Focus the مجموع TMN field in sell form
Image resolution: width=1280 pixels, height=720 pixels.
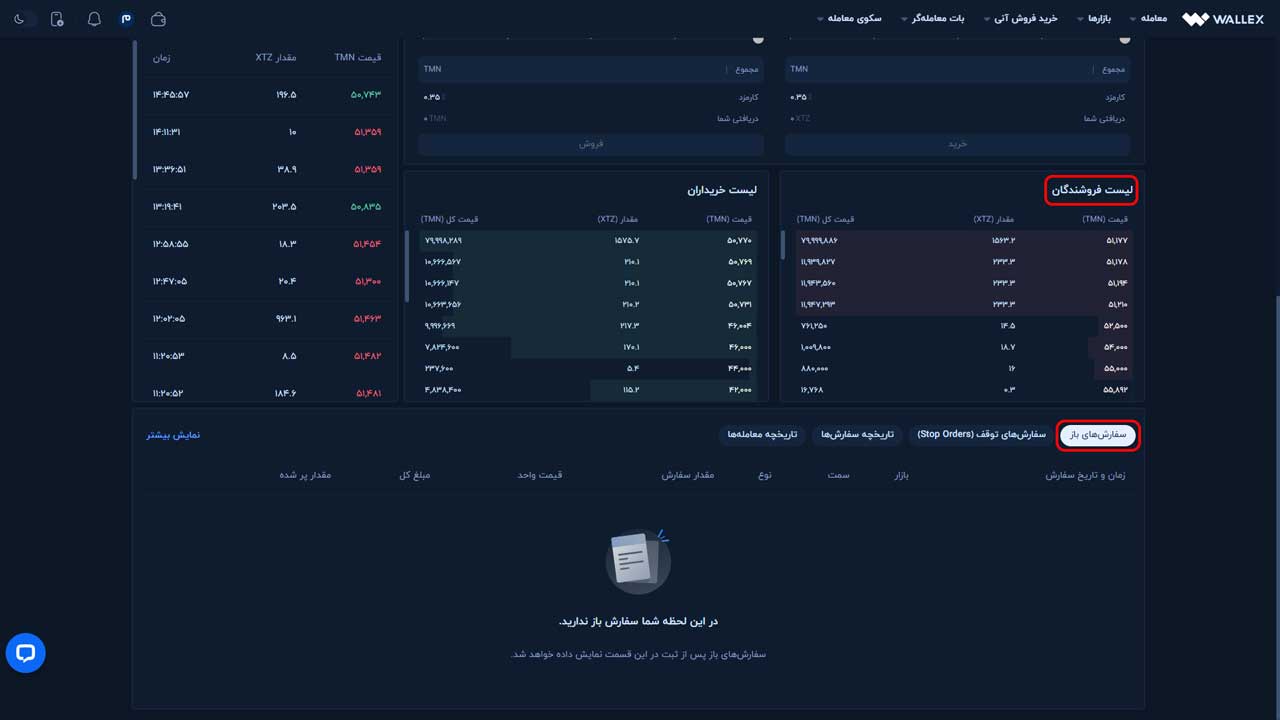(591, 69)
